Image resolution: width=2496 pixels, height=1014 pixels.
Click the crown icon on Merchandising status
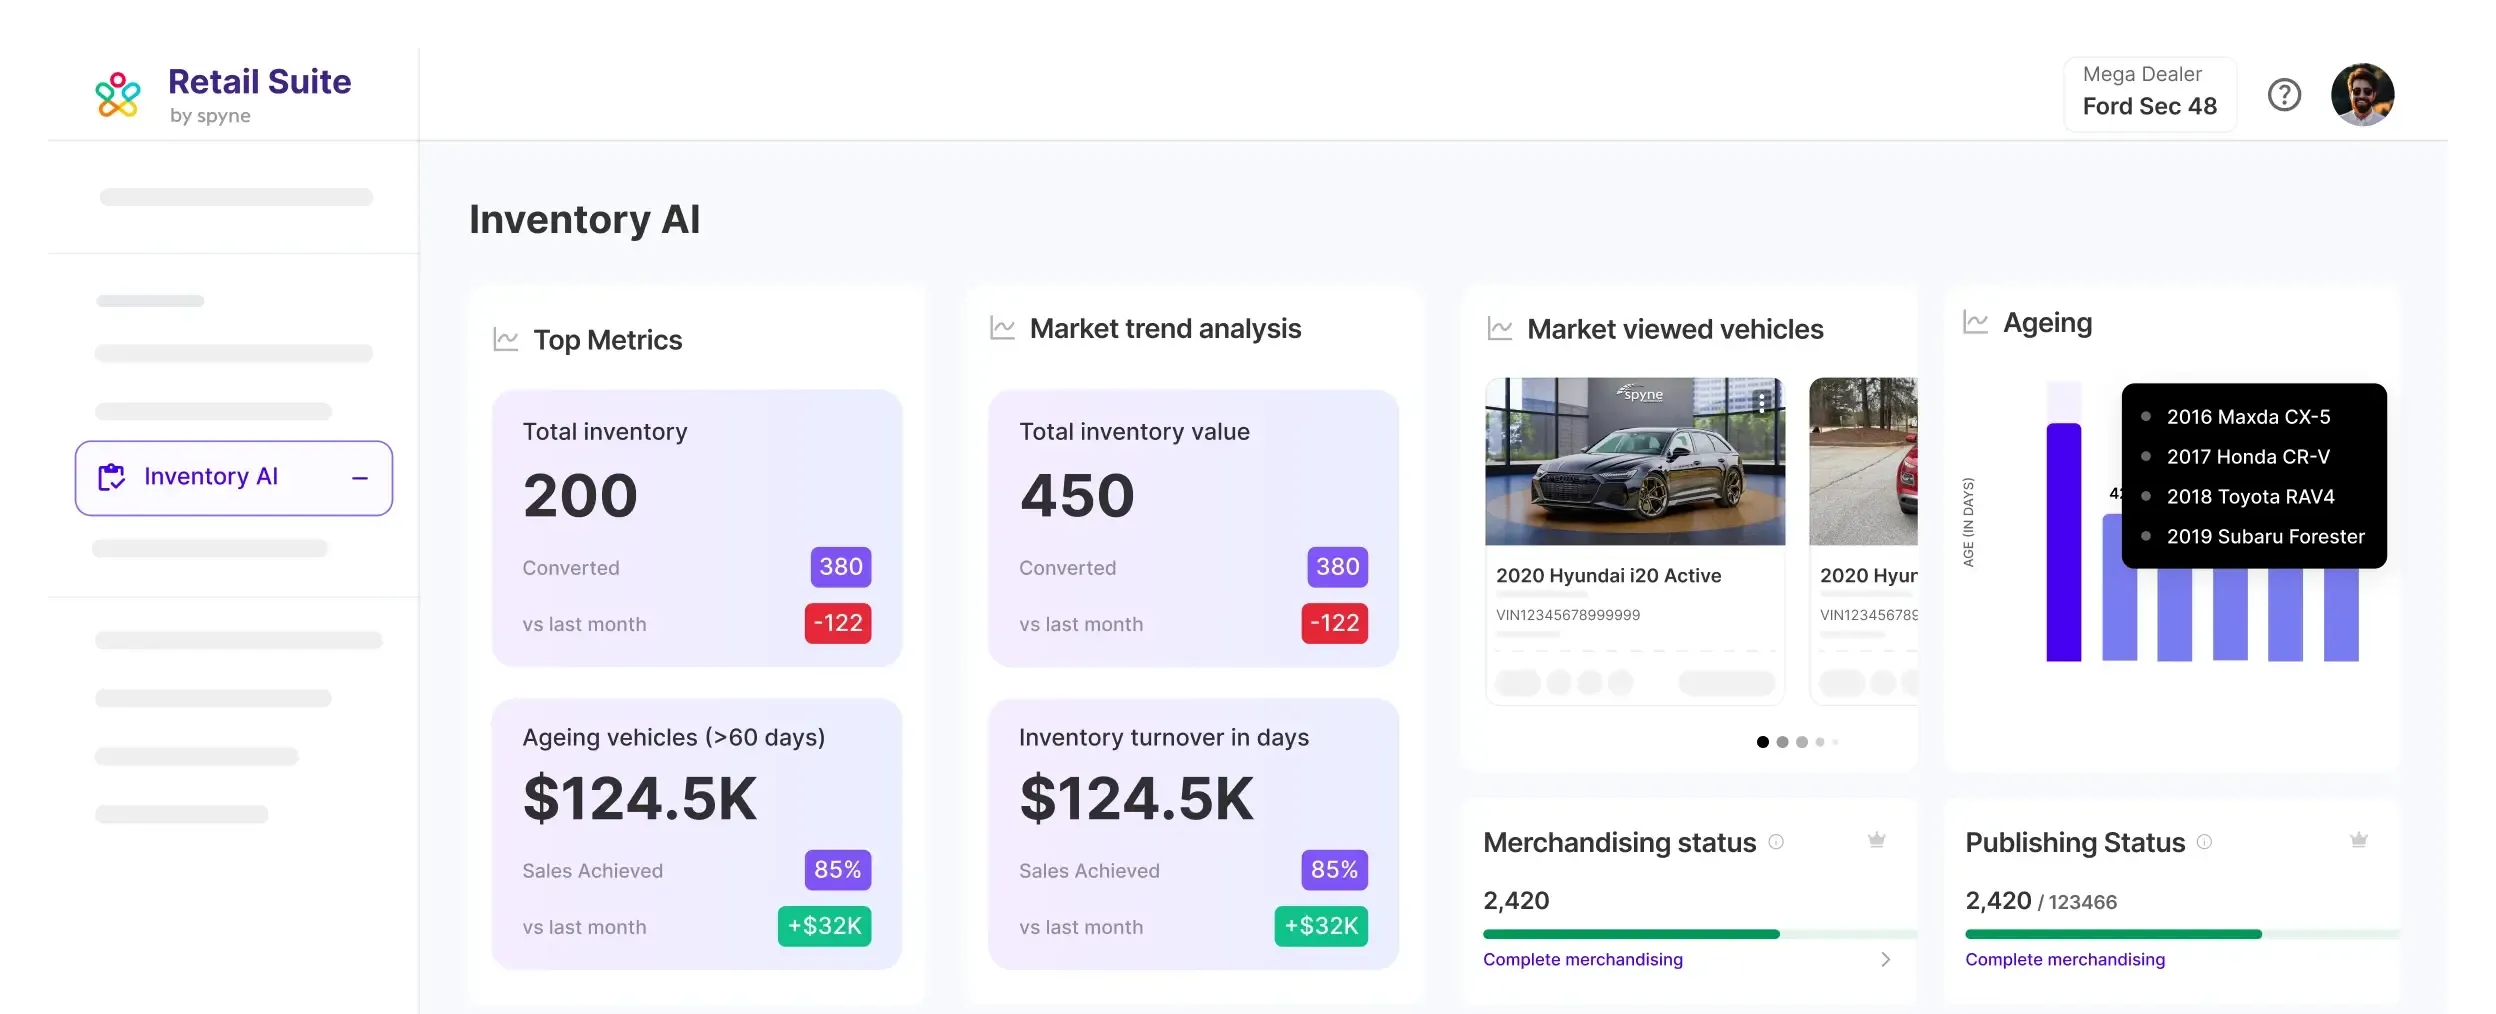[1876, 841]
